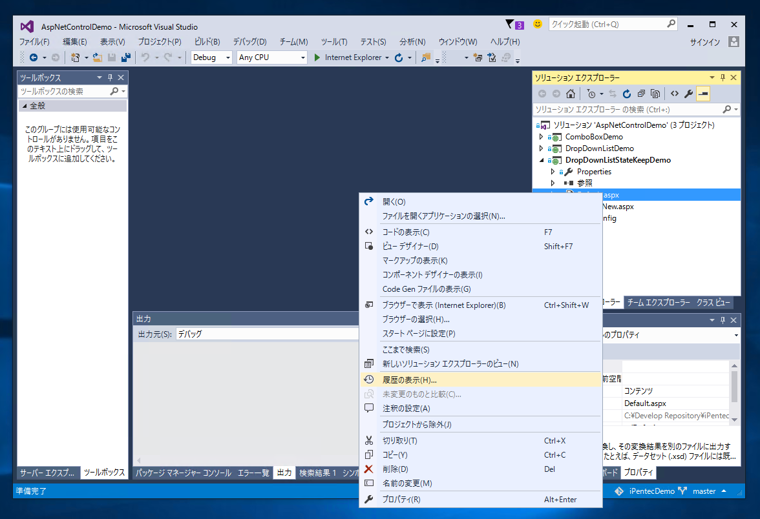Switch to the チーム エクスプローラー tab
Image resolution: width=760 pixels, height=519 pixels.
coord(659,302)
